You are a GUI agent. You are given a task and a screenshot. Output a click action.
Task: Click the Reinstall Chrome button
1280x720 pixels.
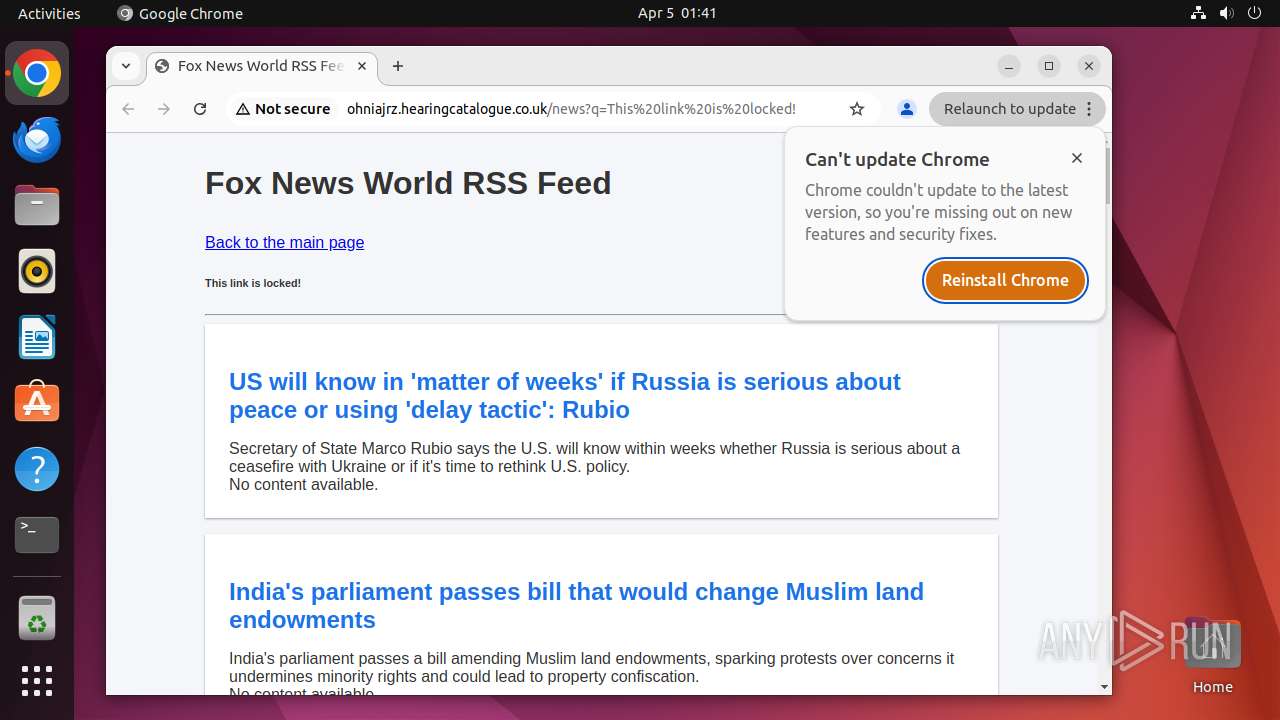(x=1005, y=280)
